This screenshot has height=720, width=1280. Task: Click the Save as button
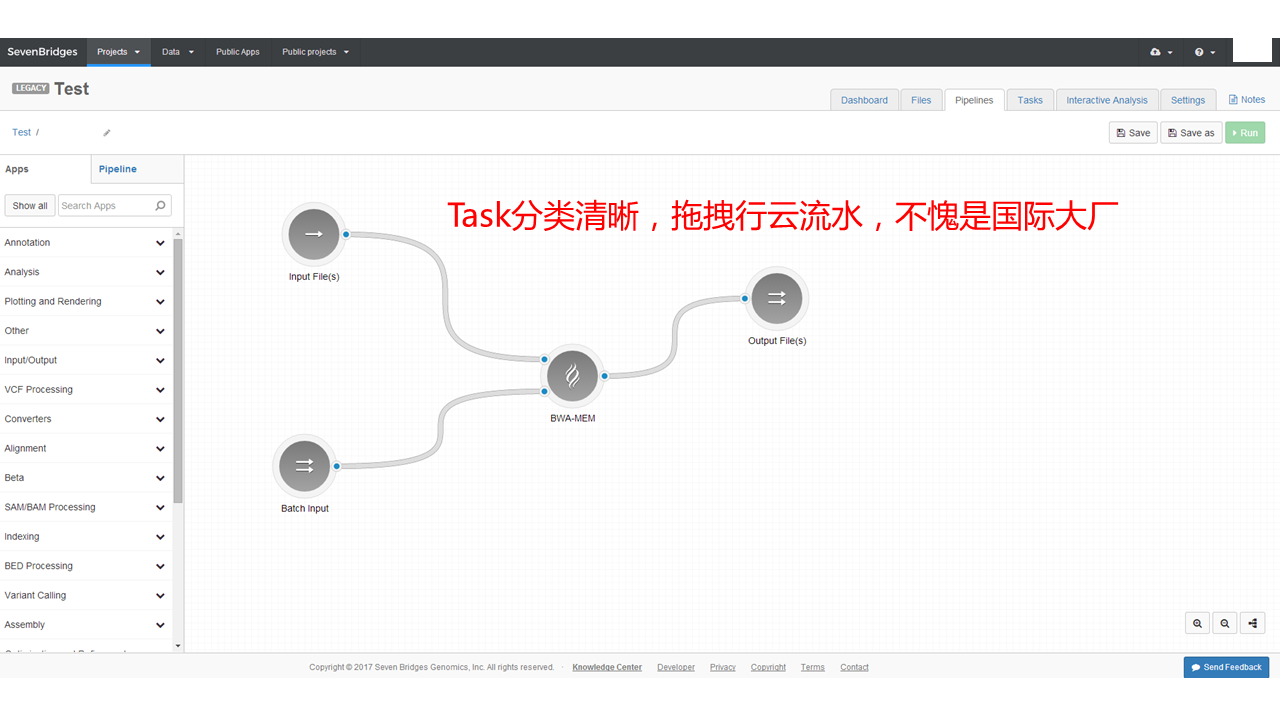(x=1191, y=132)
